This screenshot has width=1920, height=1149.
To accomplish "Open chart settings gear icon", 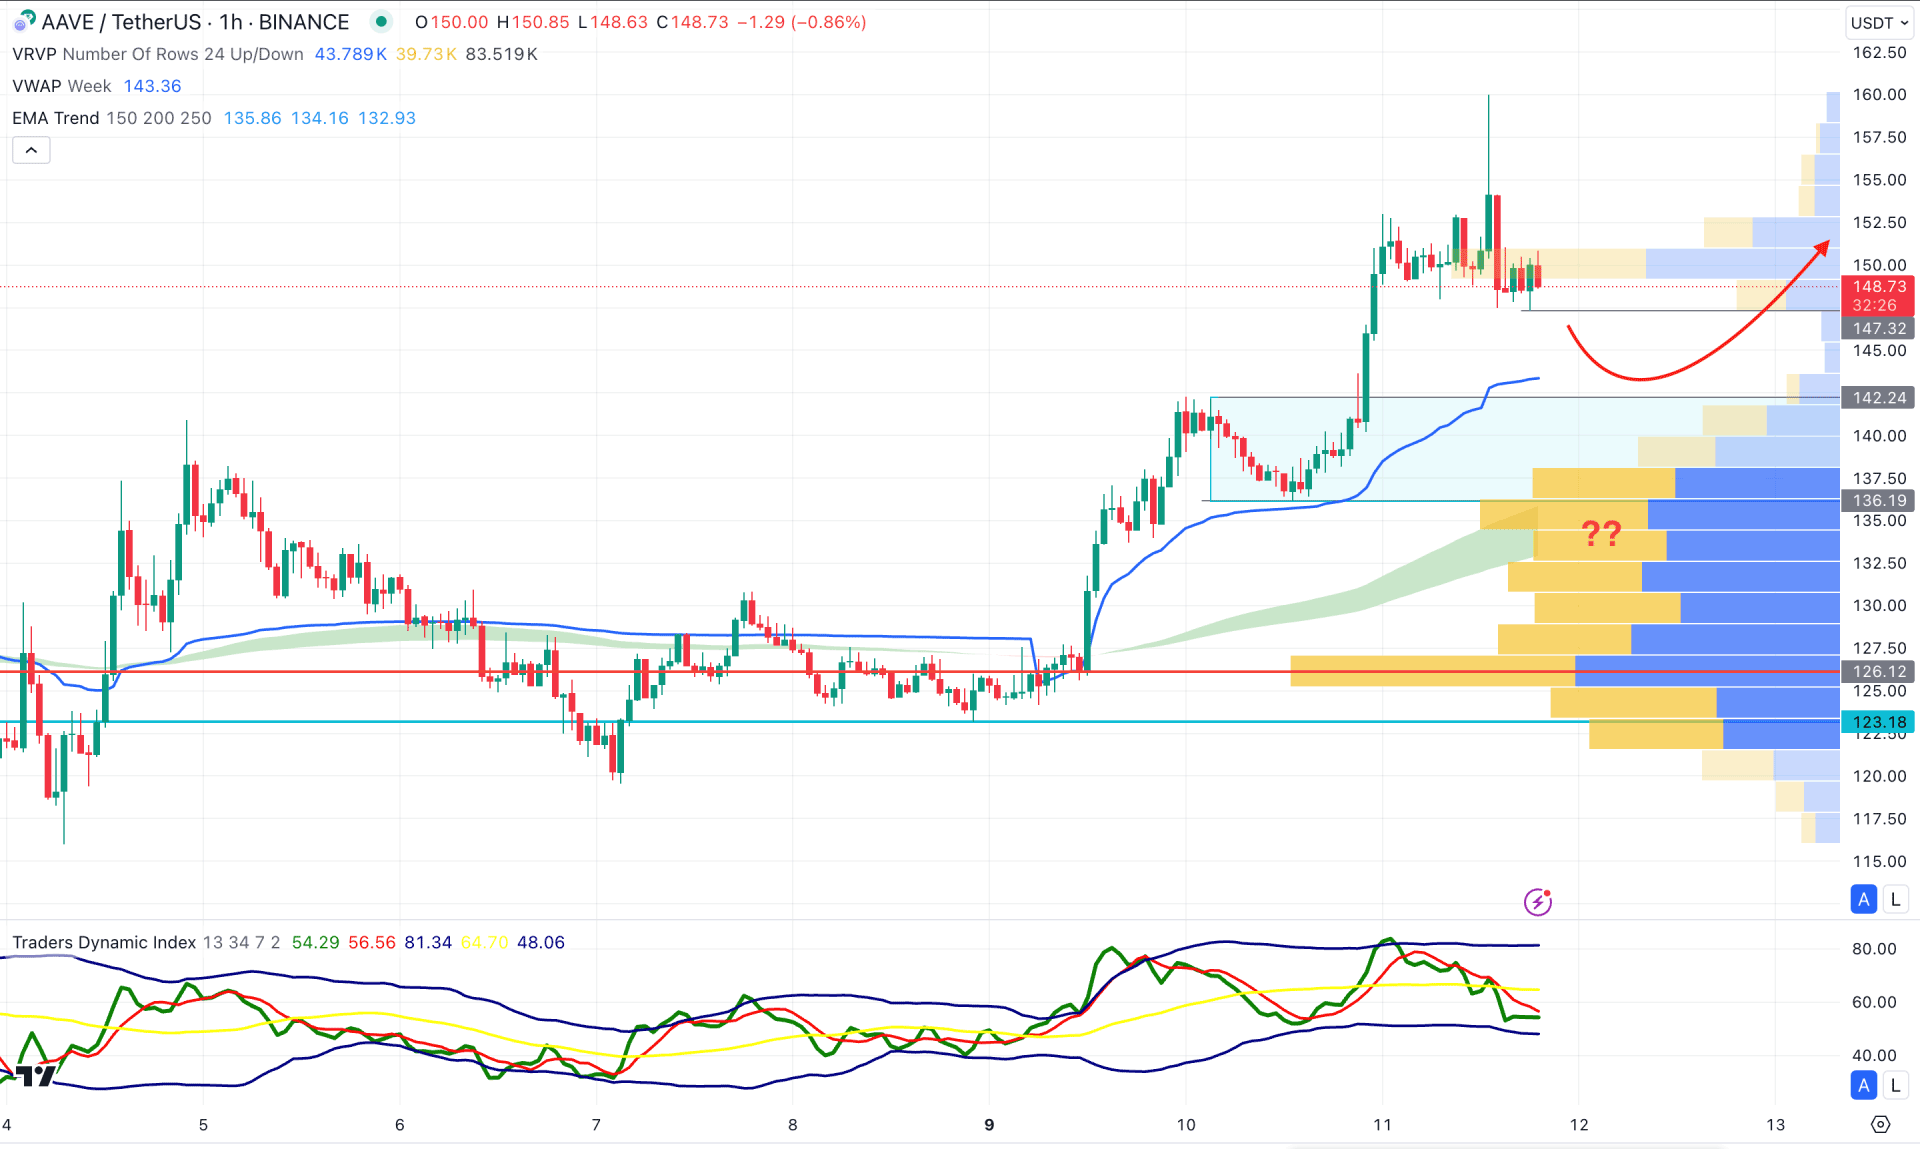I will (1880, 1124).
